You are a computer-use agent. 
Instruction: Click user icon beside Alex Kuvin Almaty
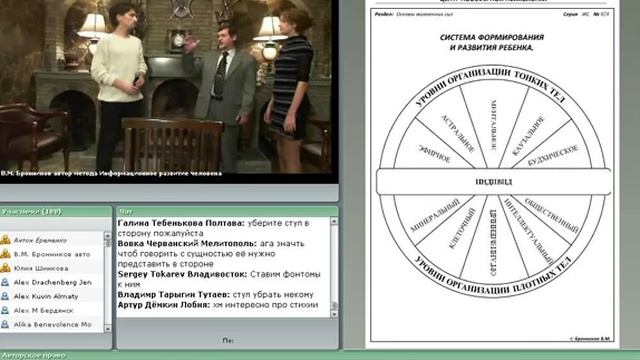click(5, 296)
